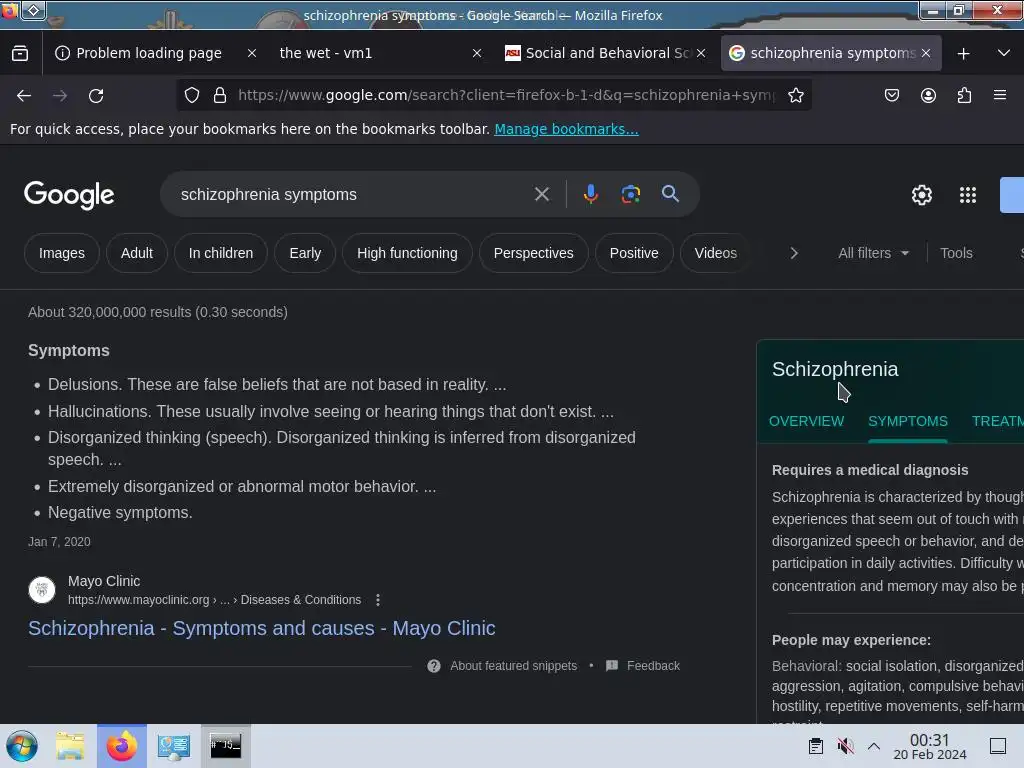Open the Google apps grid
The height and width of the screenshot is (768, 1024).
pyautogui.click(x=968, y=195)
